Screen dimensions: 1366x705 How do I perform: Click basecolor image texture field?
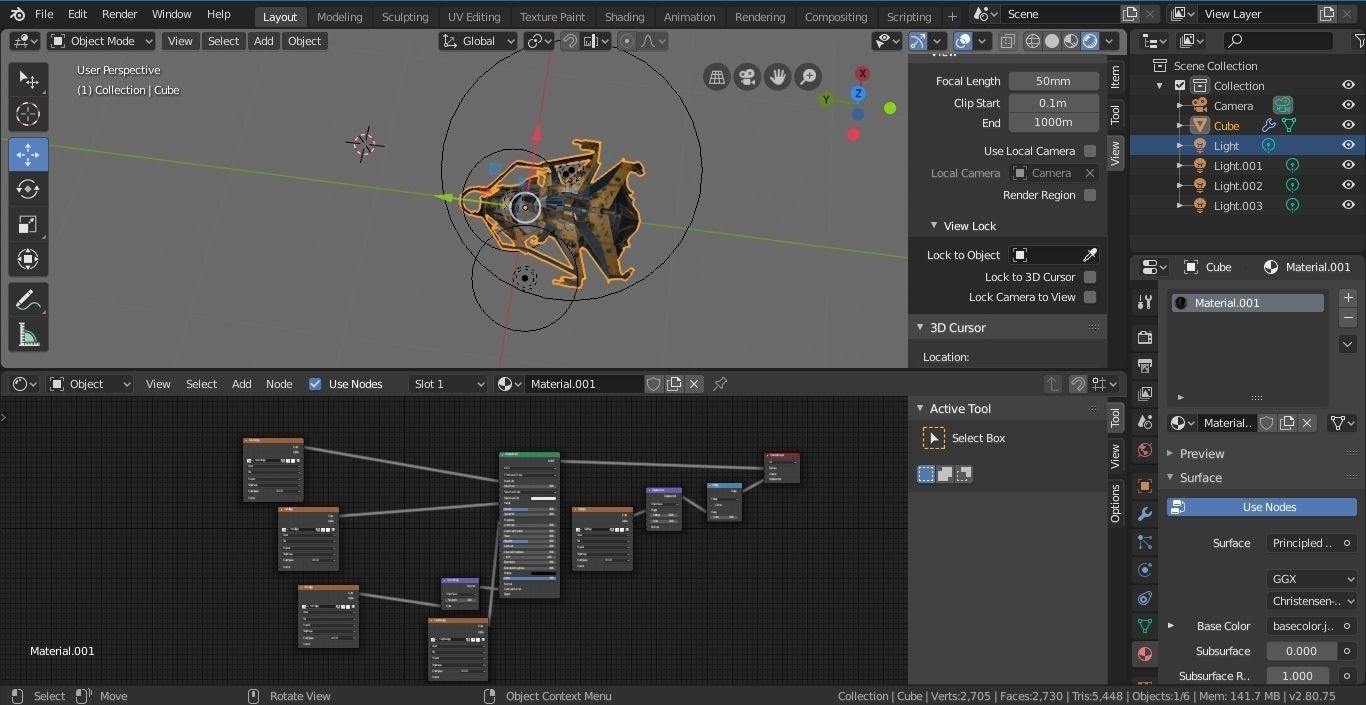pyautogui.click(x=1302, y=626)
